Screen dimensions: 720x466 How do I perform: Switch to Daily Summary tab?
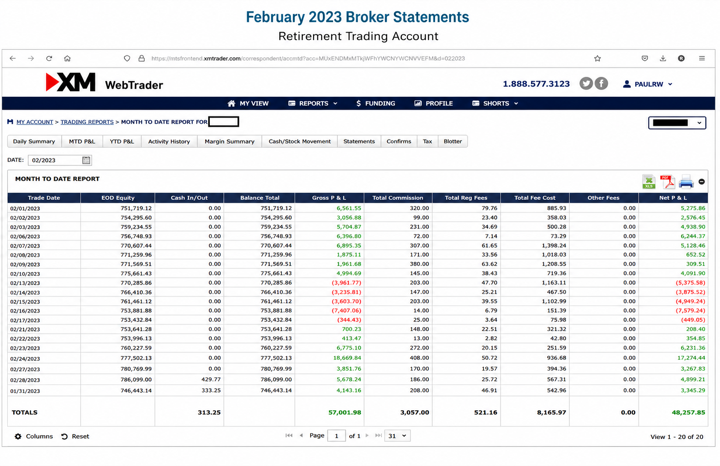coord(34,141)
